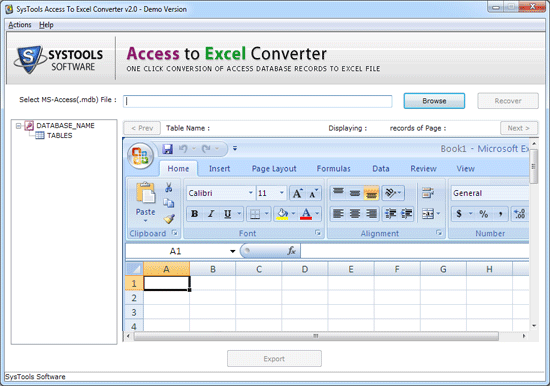Click the Prev page button

point(142,128)
